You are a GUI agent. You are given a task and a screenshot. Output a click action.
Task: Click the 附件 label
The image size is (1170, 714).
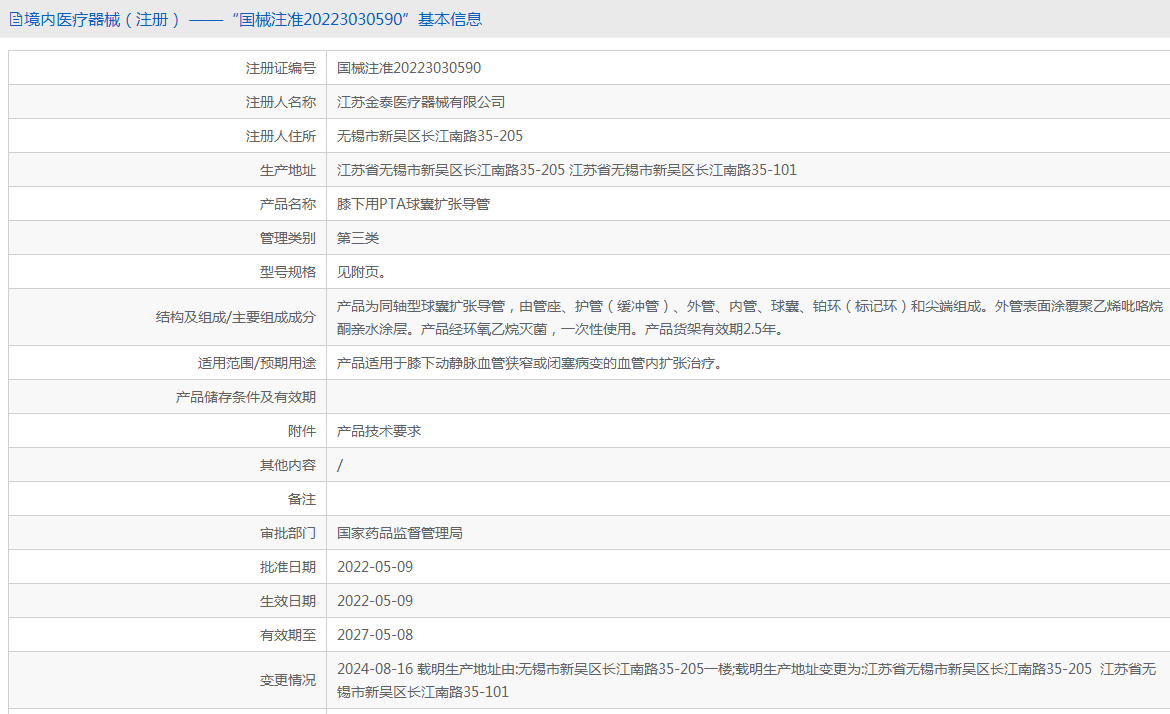coord(301,431)
